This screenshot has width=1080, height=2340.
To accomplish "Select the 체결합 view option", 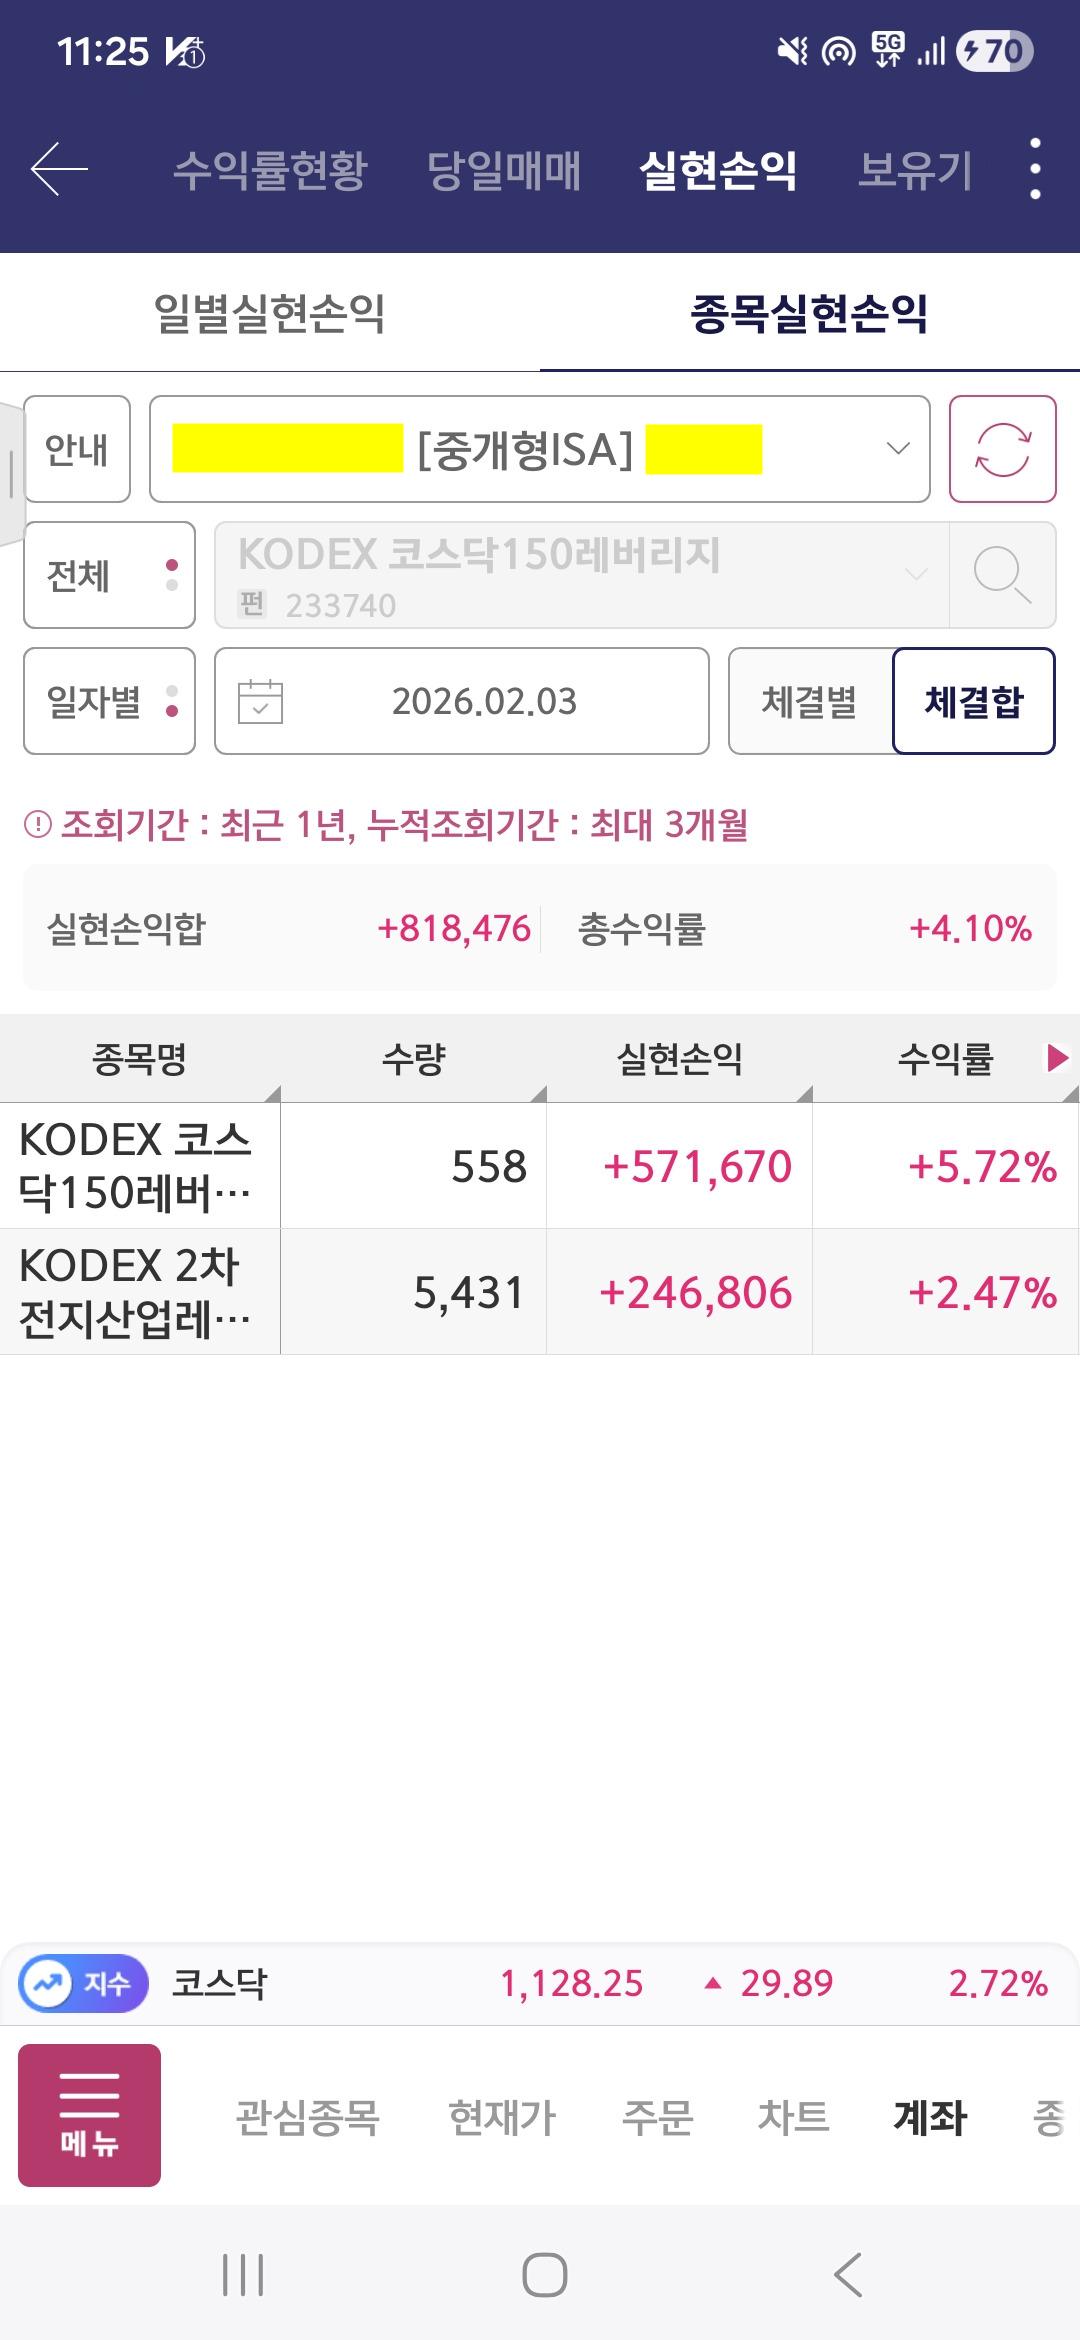I will [974, 701].
